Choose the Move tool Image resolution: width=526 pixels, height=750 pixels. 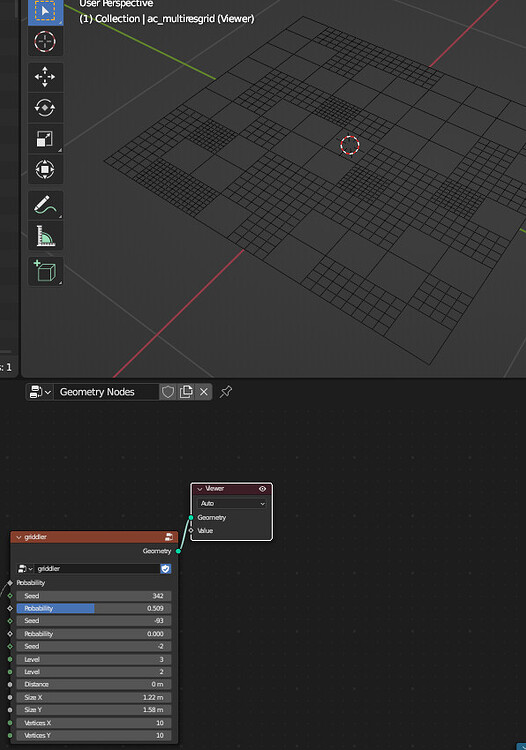click(x=45, y=77)
